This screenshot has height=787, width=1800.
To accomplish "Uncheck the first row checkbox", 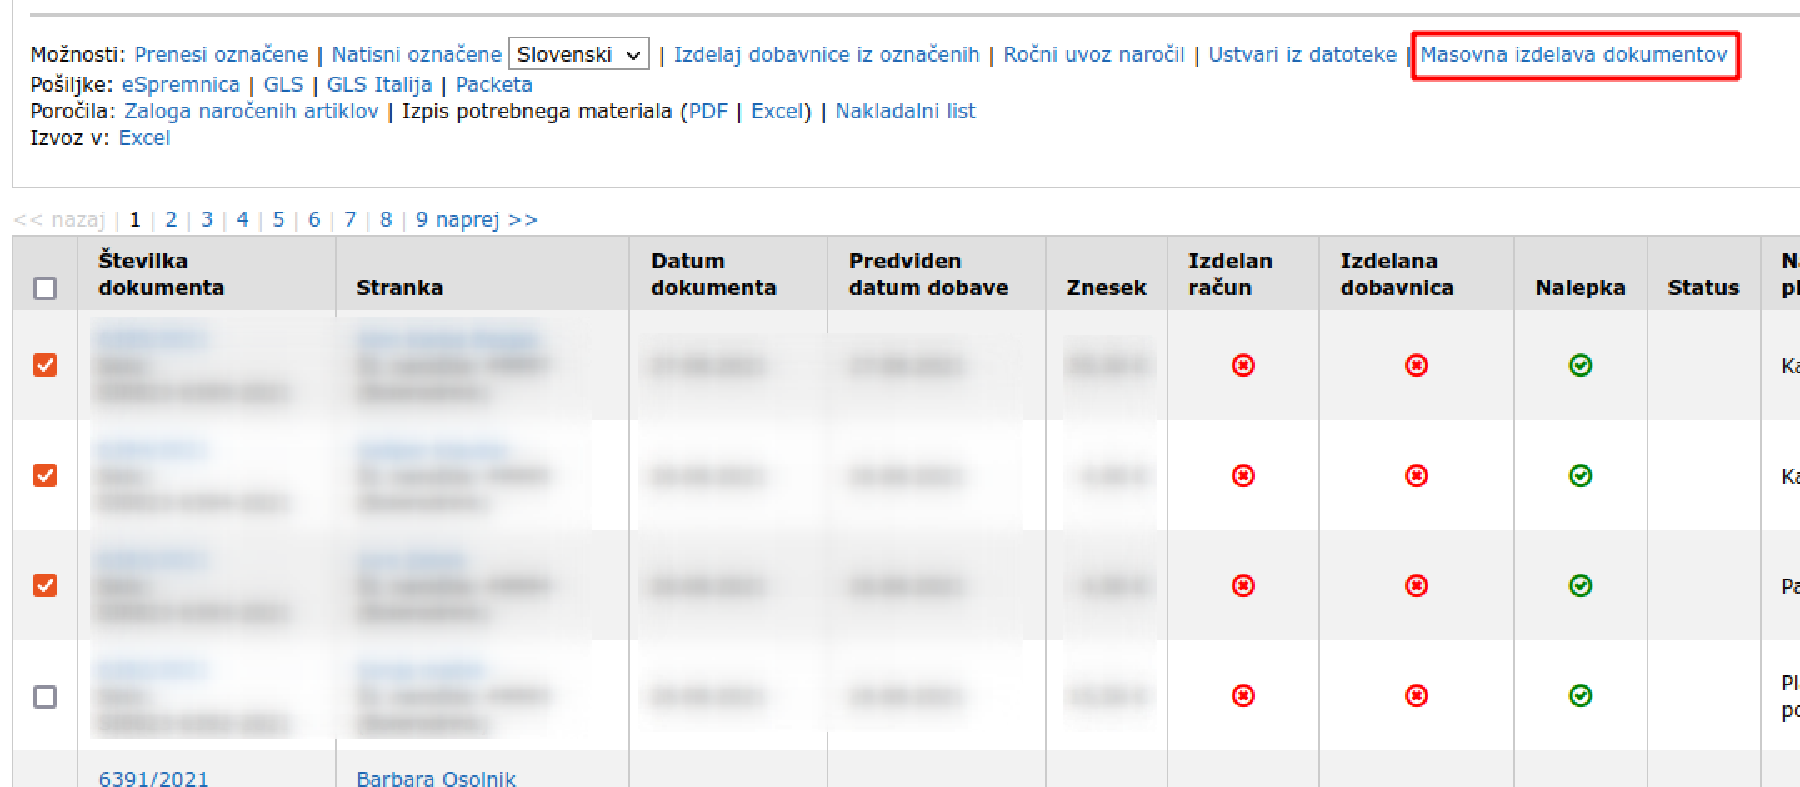I will [x=45, y=365].
